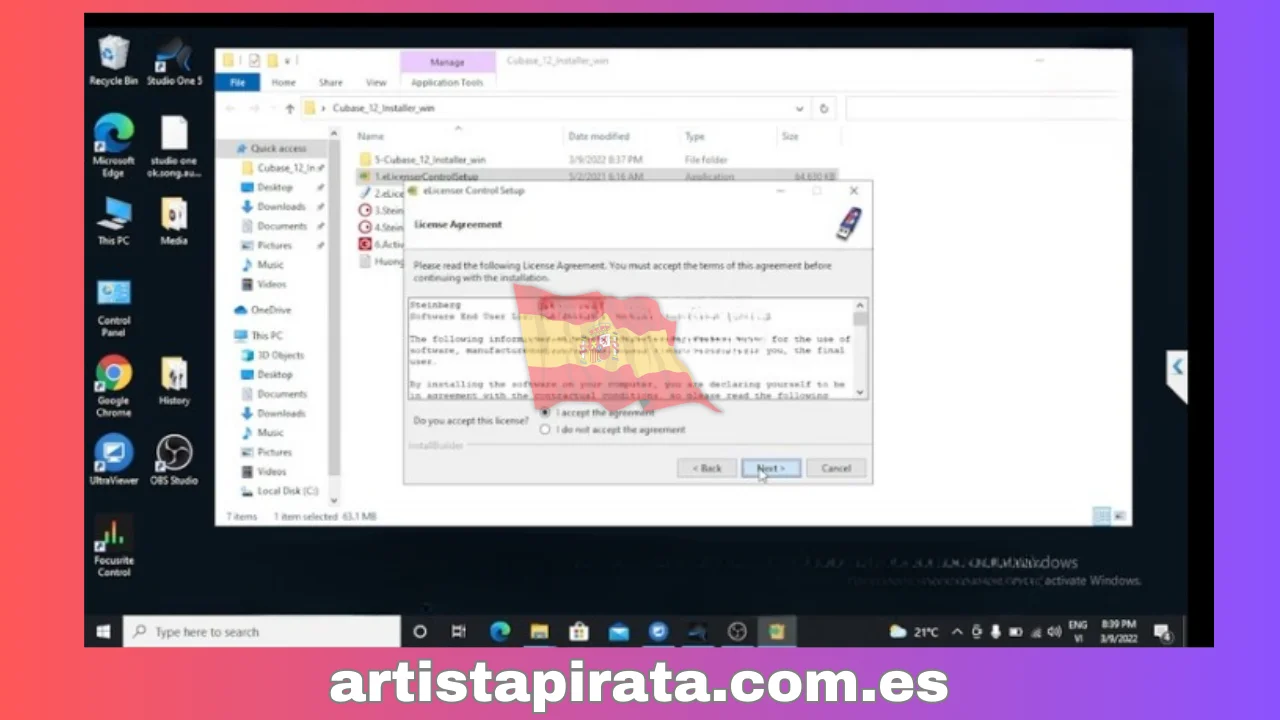Click the Back button in setup
Screen dimensions: 1280x720
click(x=707, y=468)
